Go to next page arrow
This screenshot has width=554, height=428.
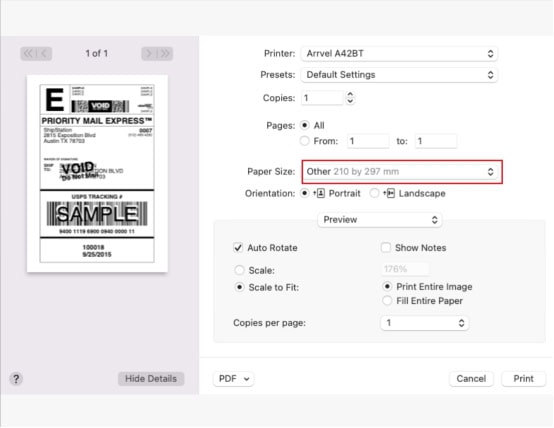tap(149, 54)
